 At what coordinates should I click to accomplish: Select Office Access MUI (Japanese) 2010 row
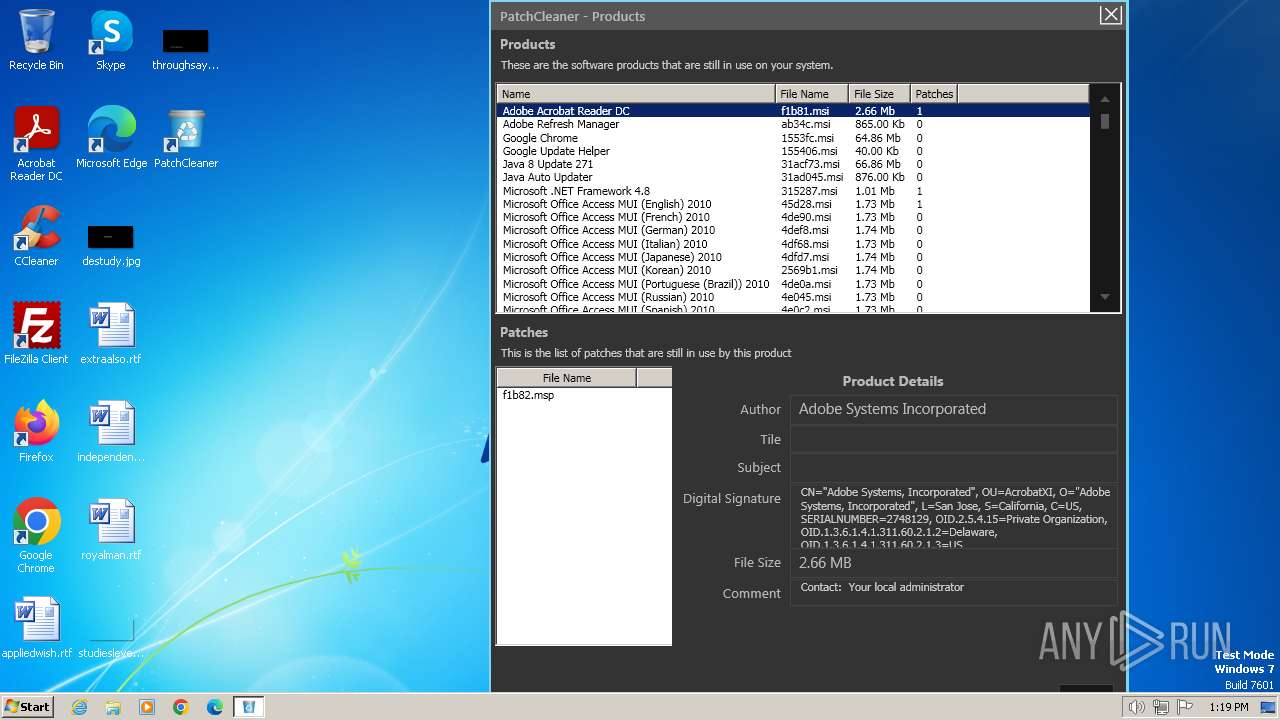tap(793, 257)
